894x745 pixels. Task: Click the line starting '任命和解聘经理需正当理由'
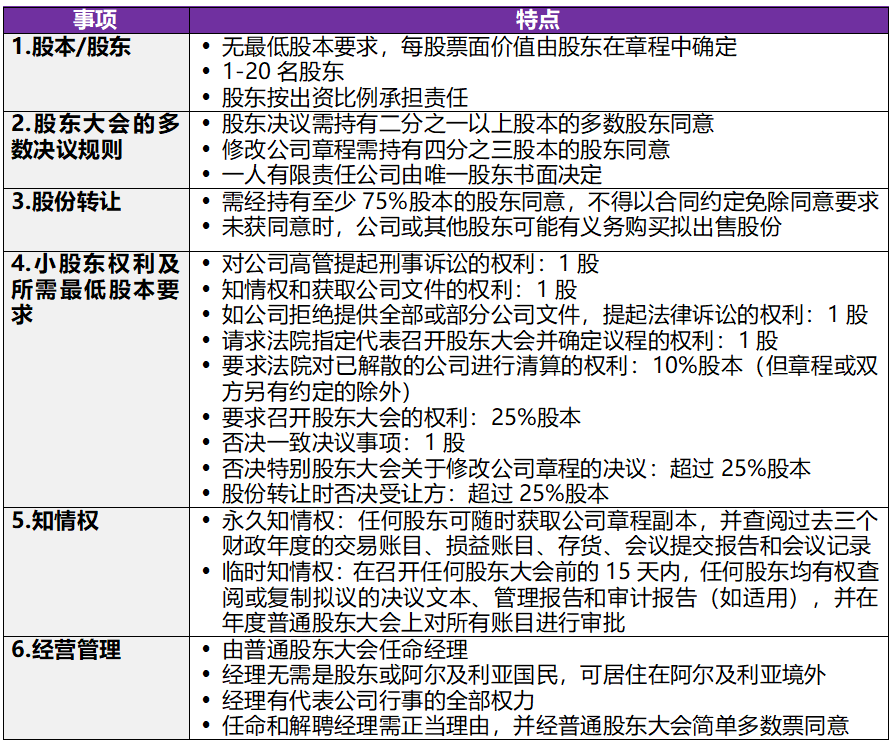point(535,726)
